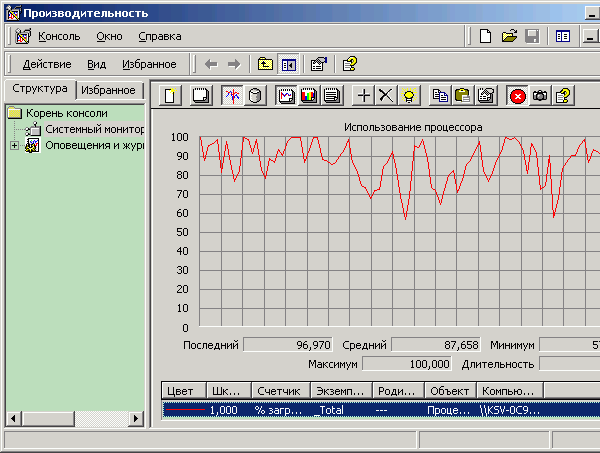Switch to the Избранное tab

108,90
